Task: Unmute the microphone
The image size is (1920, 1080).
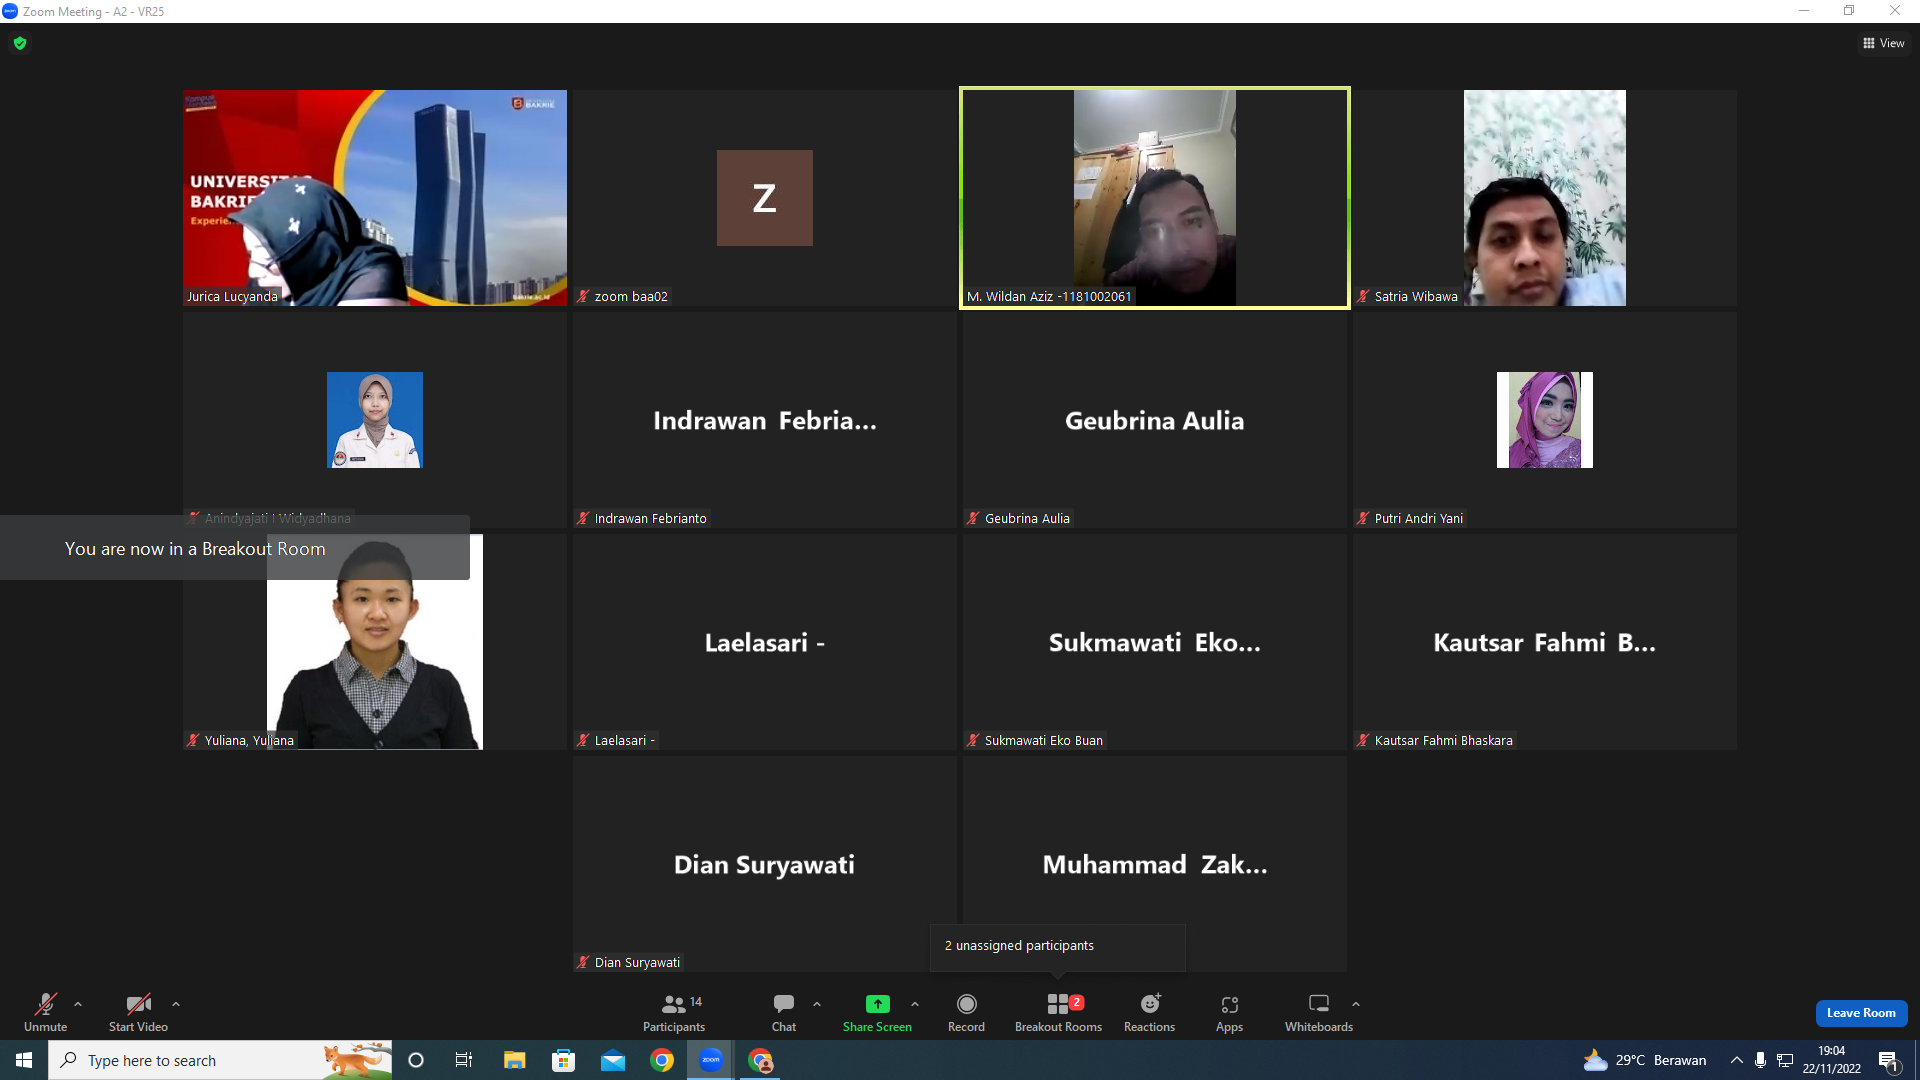Action: tap(46, 1012)
